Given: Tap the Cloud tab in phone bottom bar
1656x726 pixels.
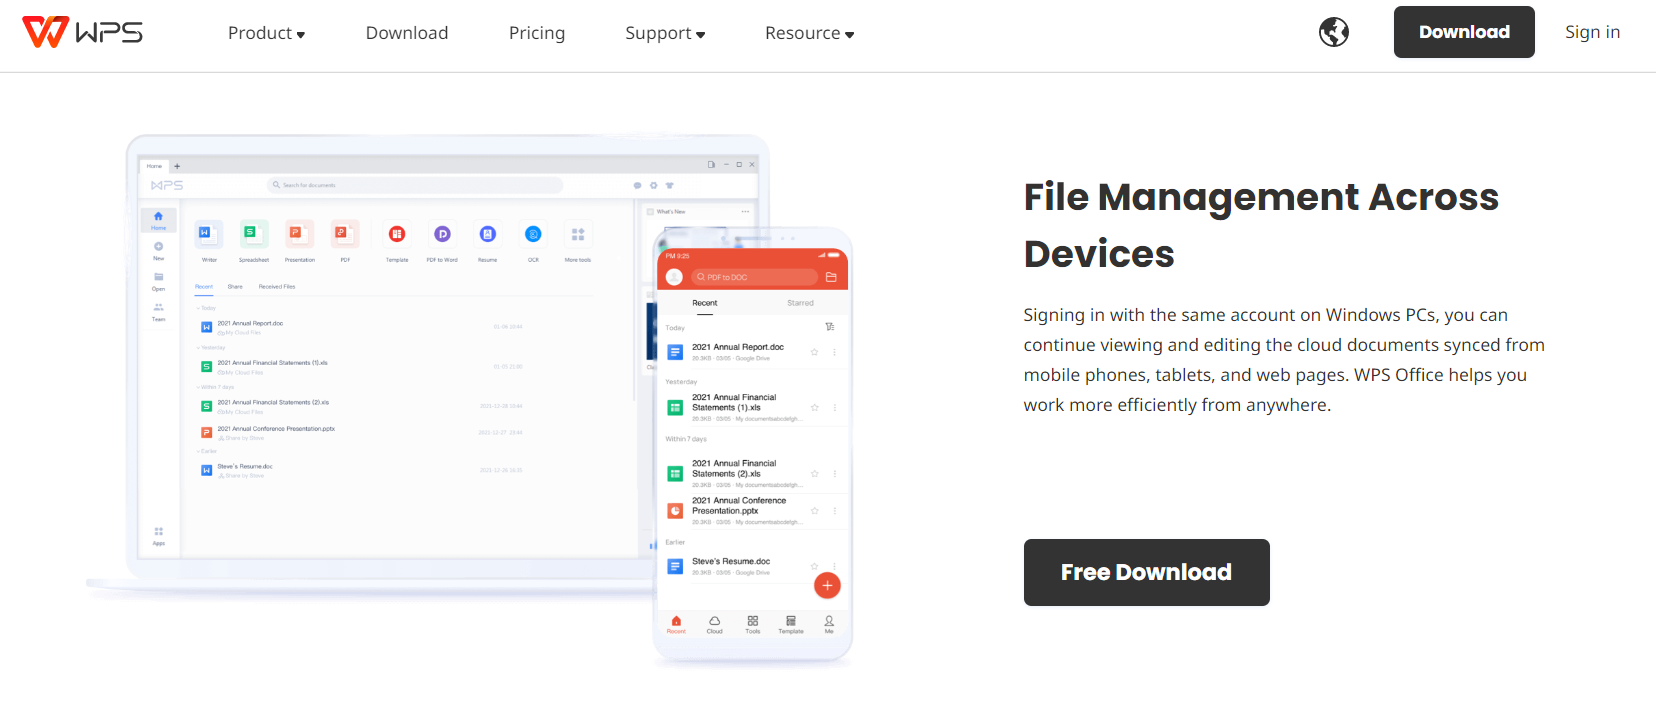Looking at the screenshot, I should pyautogui.click(x=714, y=625).
